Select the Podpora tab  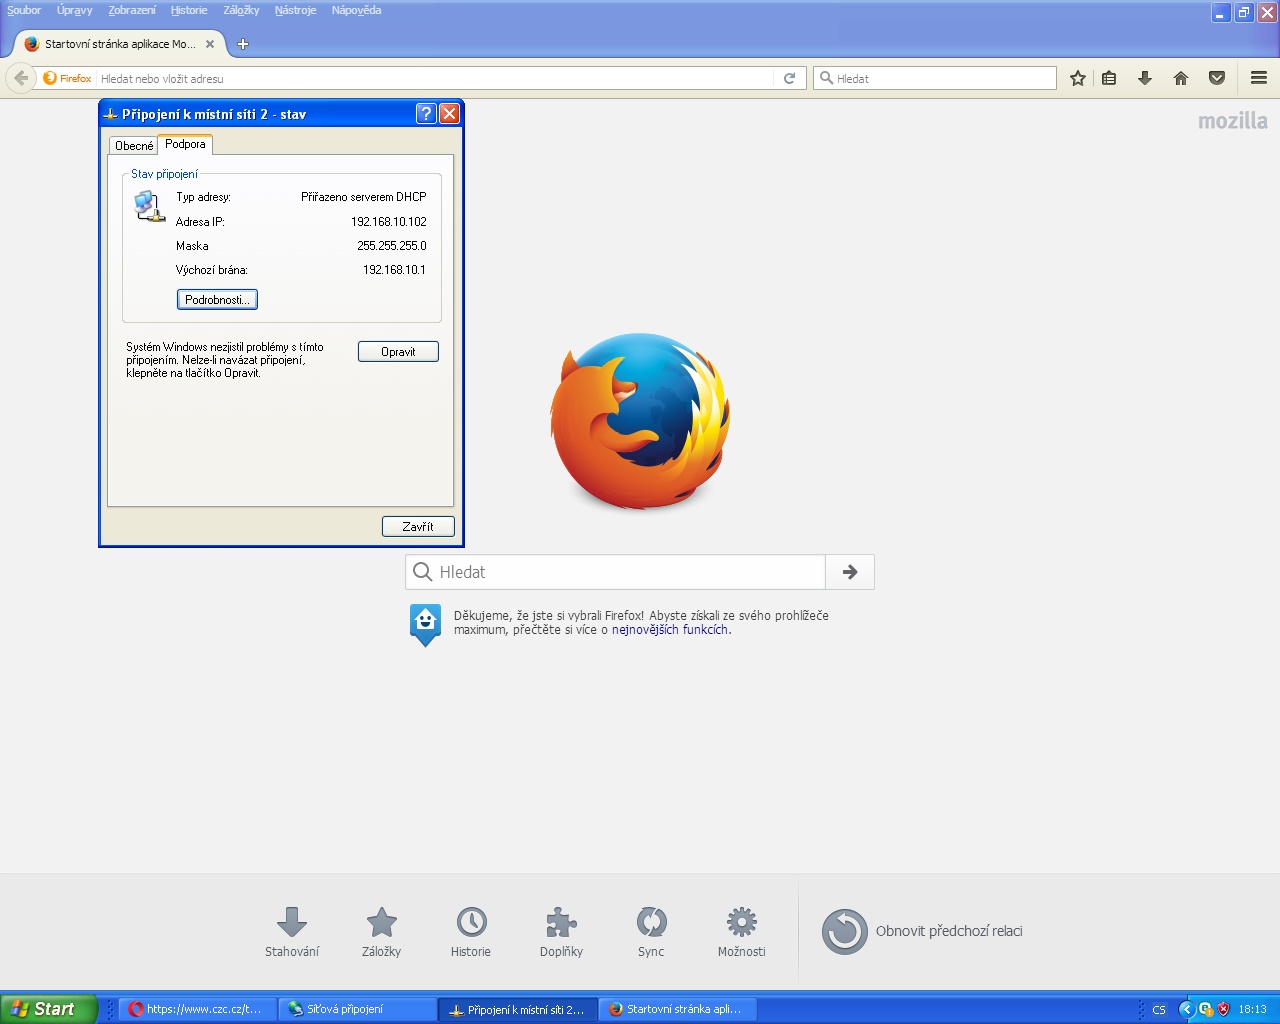185,144
